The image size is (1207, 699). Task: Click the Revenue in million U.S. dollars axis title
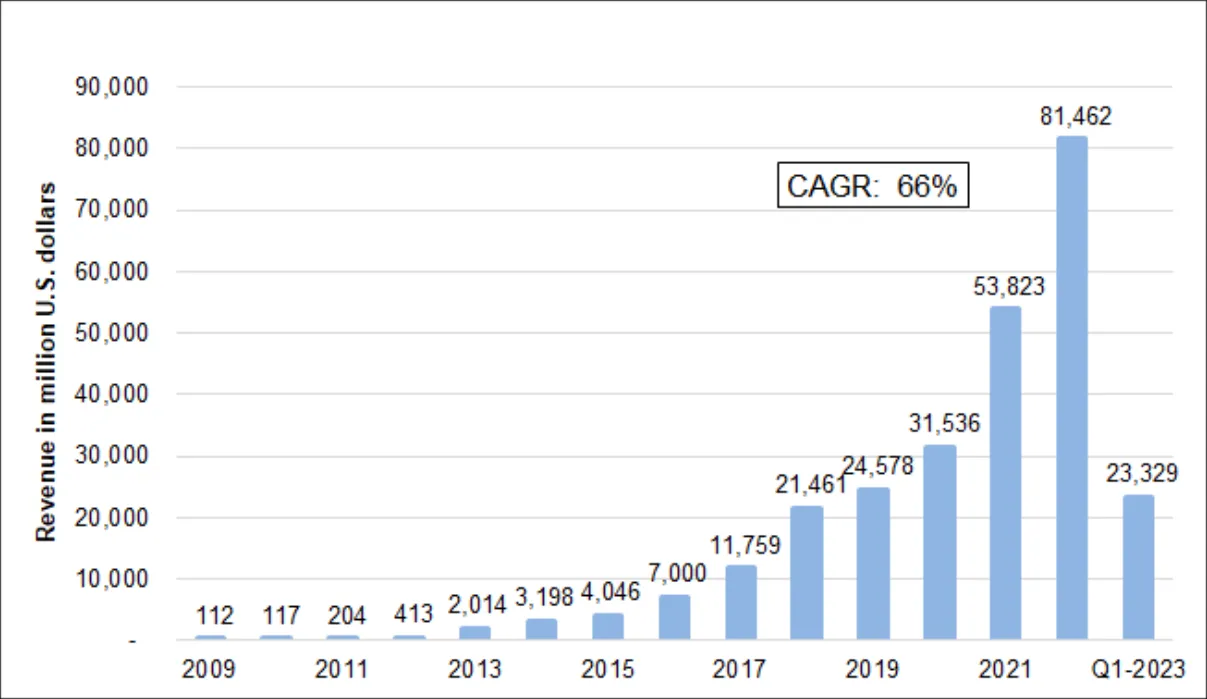click(45, 363)
